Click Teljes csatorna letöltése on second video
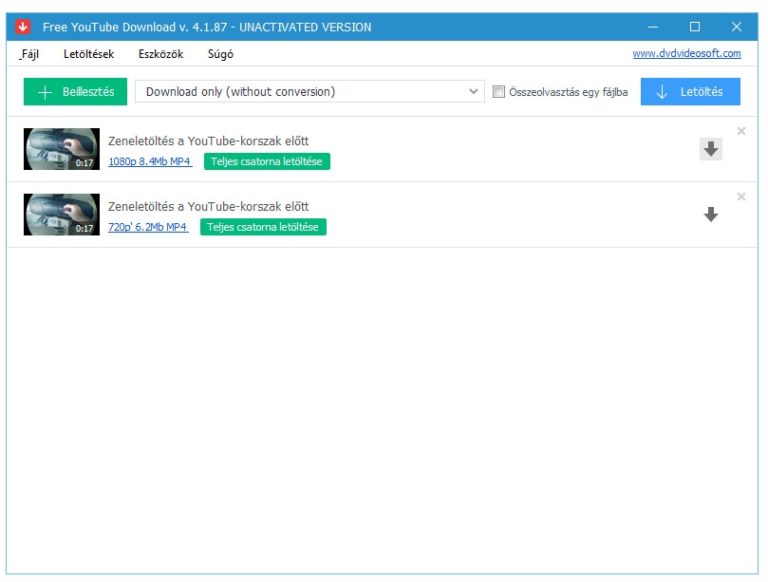Viewport: 768px width, 582px height. pyautogui.click(x=263, y=227)
